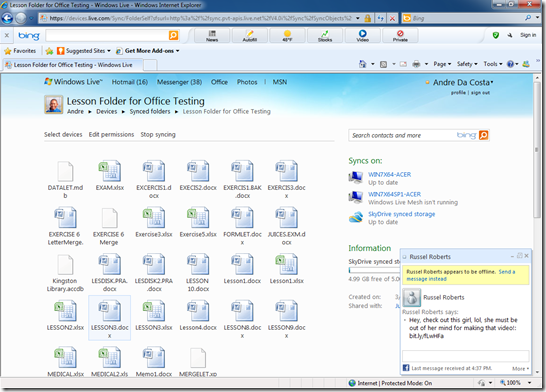Click the Bing toolbar Private icon

click(x=400, y=36)
